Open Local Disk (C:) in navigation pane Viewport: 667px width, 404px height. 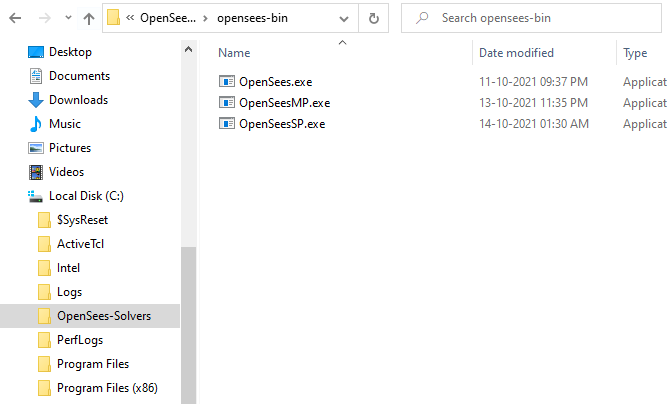86,196
